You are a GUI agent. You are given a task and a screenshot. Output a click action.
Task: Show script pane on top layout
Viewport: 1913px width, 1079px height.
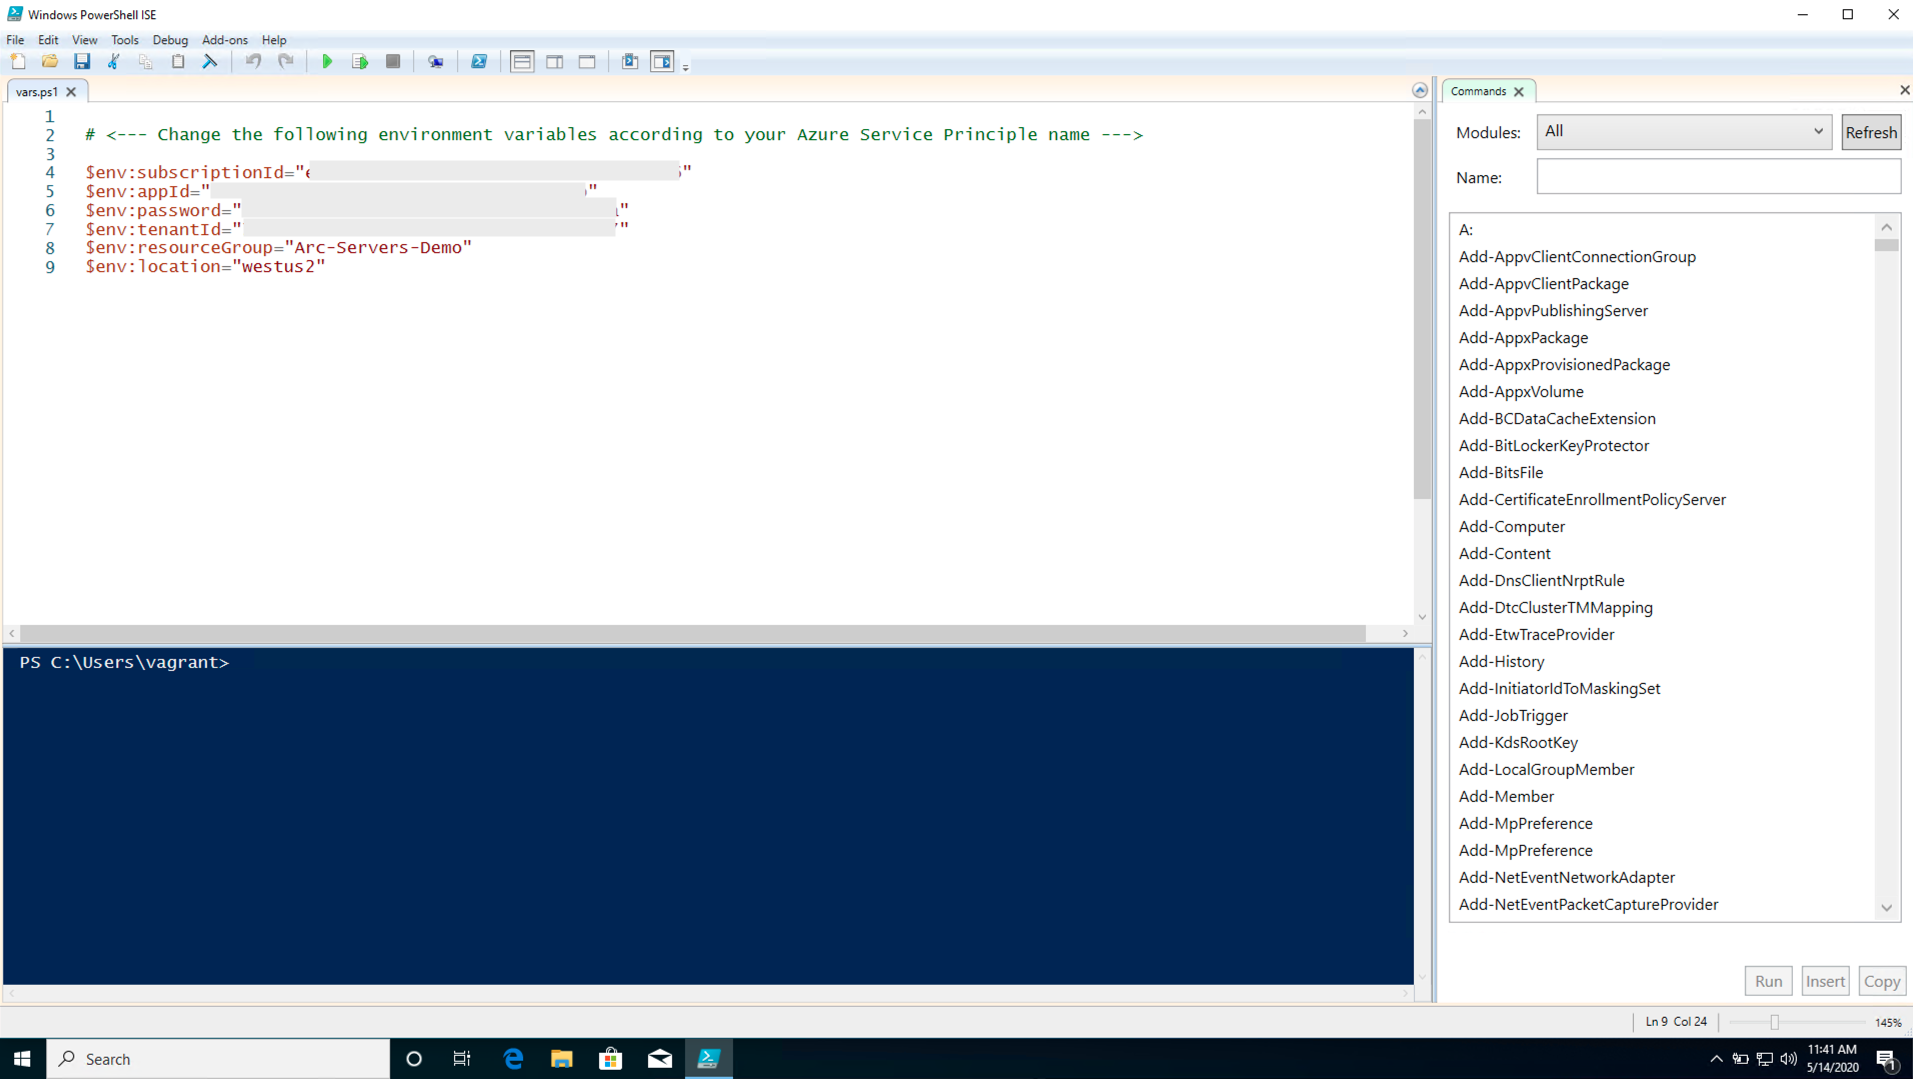(x=522, y=62)
